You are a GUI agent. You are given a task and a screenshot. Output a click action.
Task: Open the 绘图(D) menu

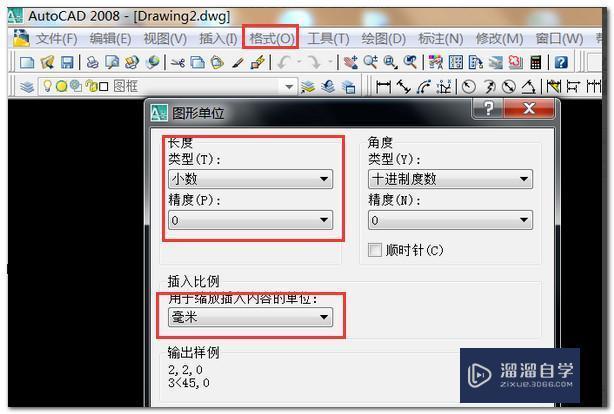pos(384,38)
